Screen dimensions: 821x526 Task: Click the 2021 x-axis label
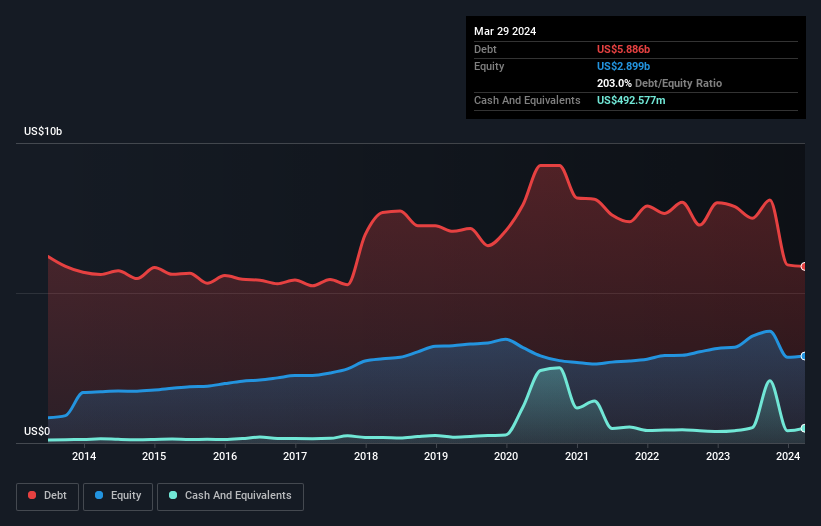[x=576, y=456]
